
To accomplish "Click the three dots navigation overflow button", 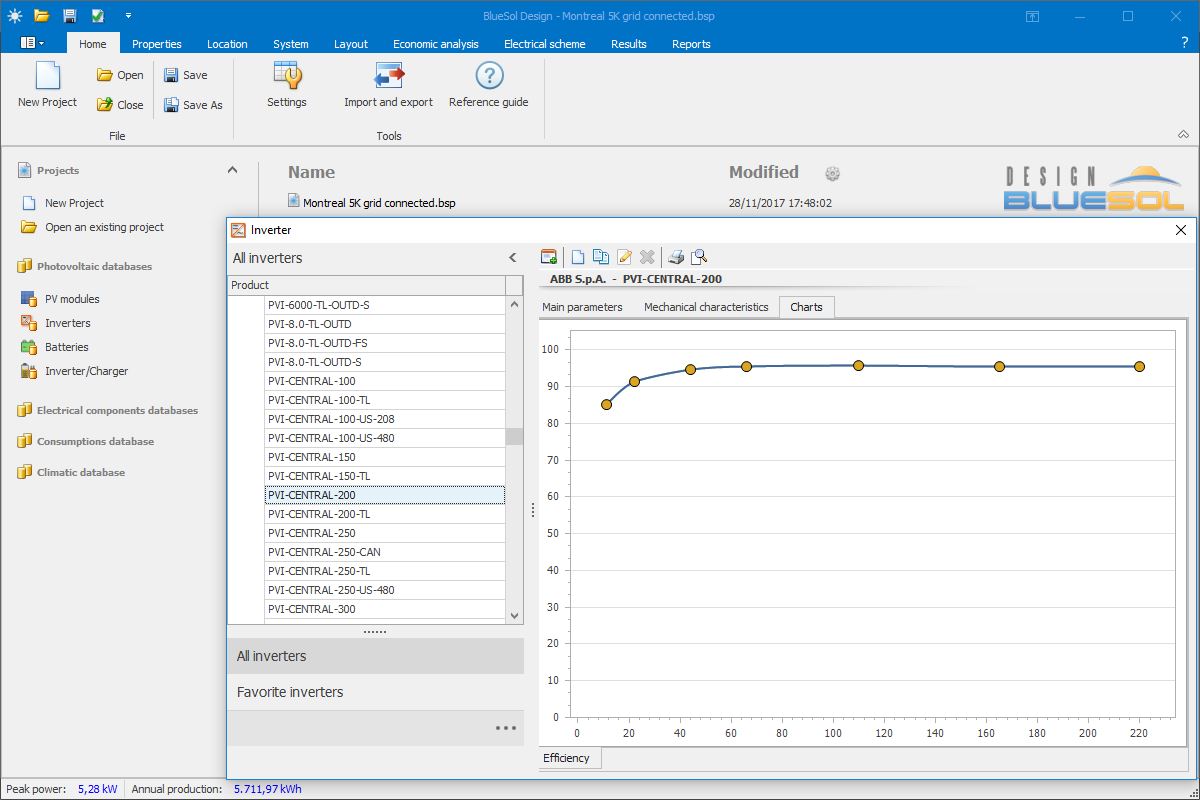I will coord(506,728).
